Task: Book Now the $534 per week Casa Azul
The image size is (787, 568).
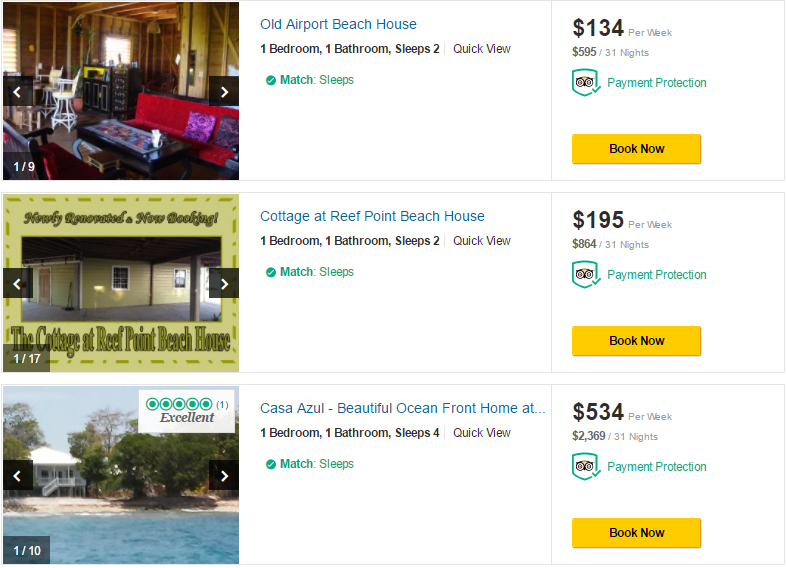Action: pos(636,533)
